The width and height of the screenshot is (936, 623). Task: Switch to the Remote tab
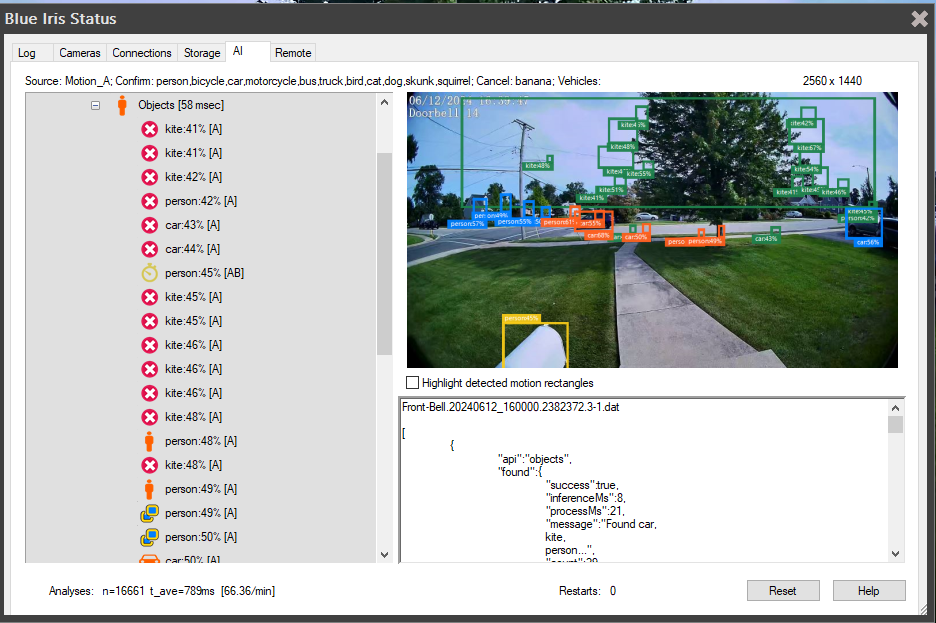(x=293, y=53)
